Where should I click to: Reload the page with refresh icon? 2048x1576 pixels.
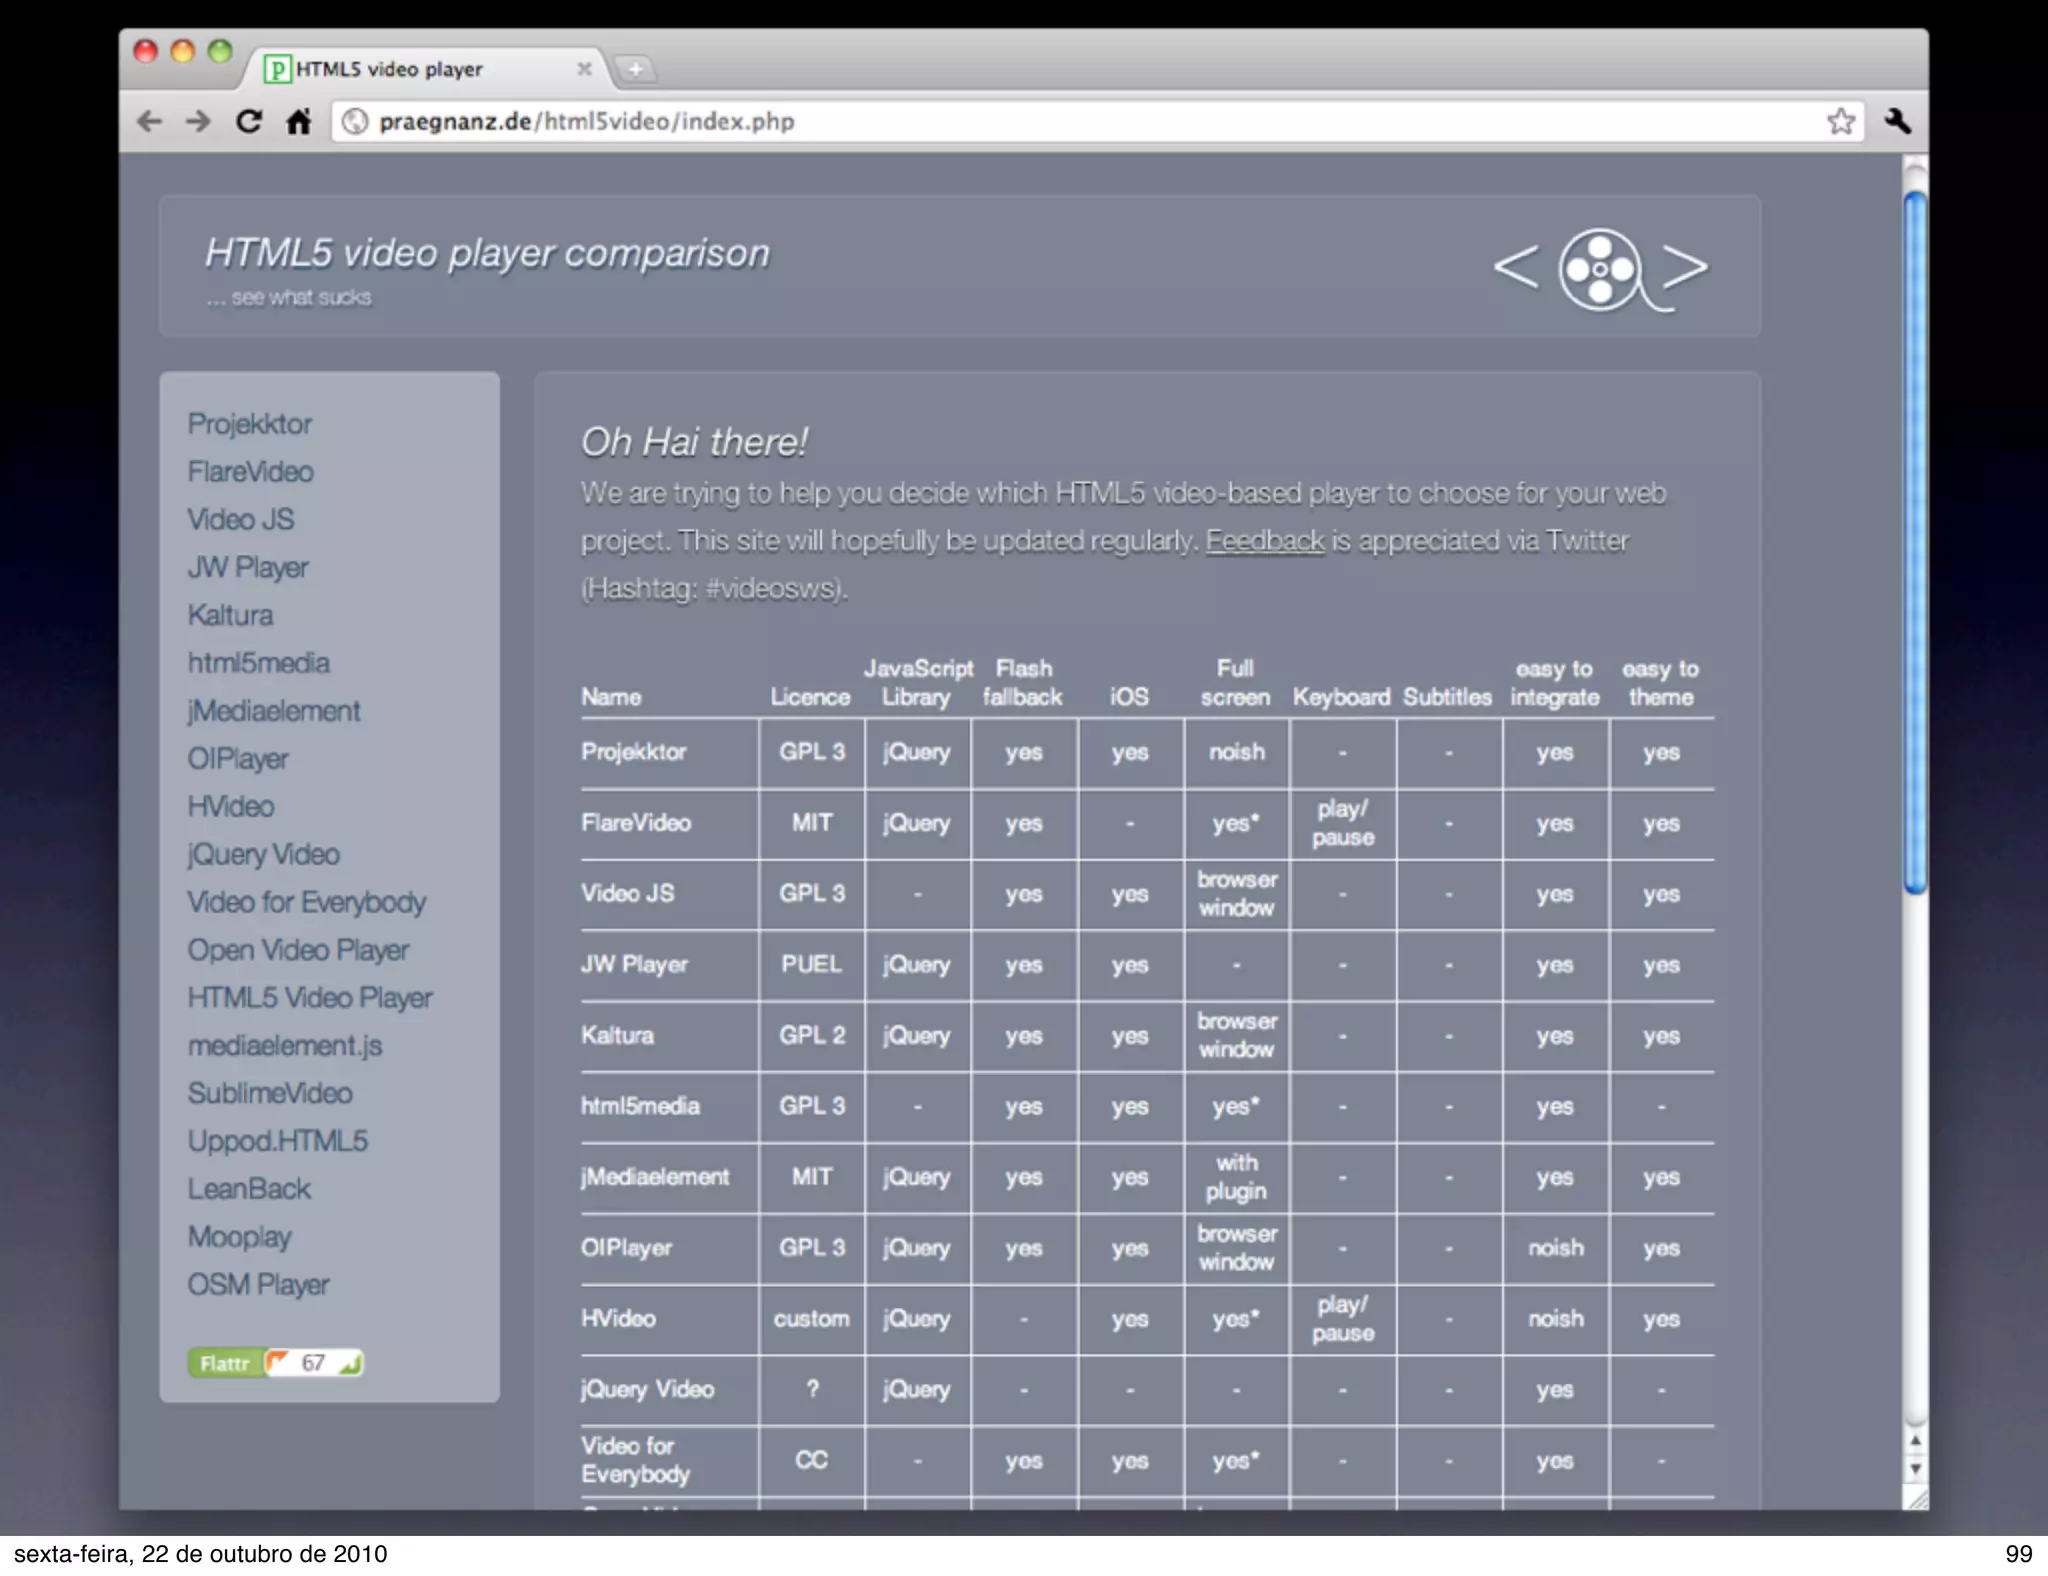[x=249, y=121]
